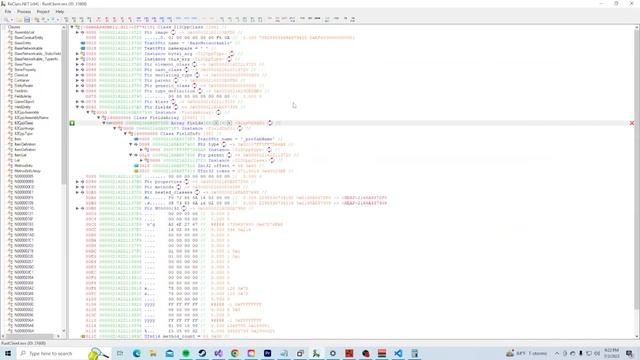Expand the Ptr generic_class node

coord(78,86)
